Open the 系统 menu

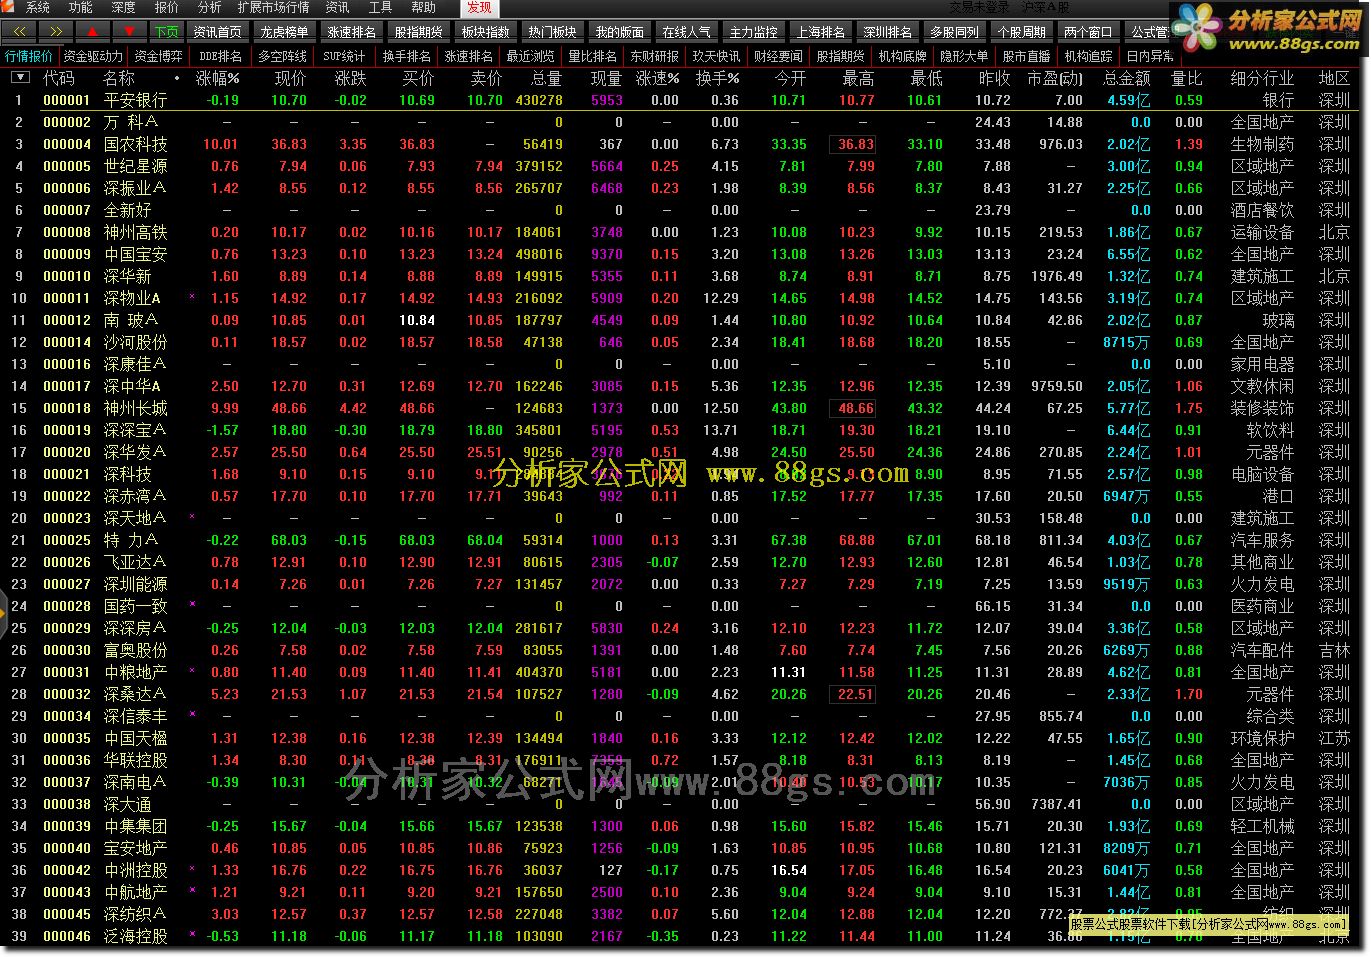click(38, 7)
